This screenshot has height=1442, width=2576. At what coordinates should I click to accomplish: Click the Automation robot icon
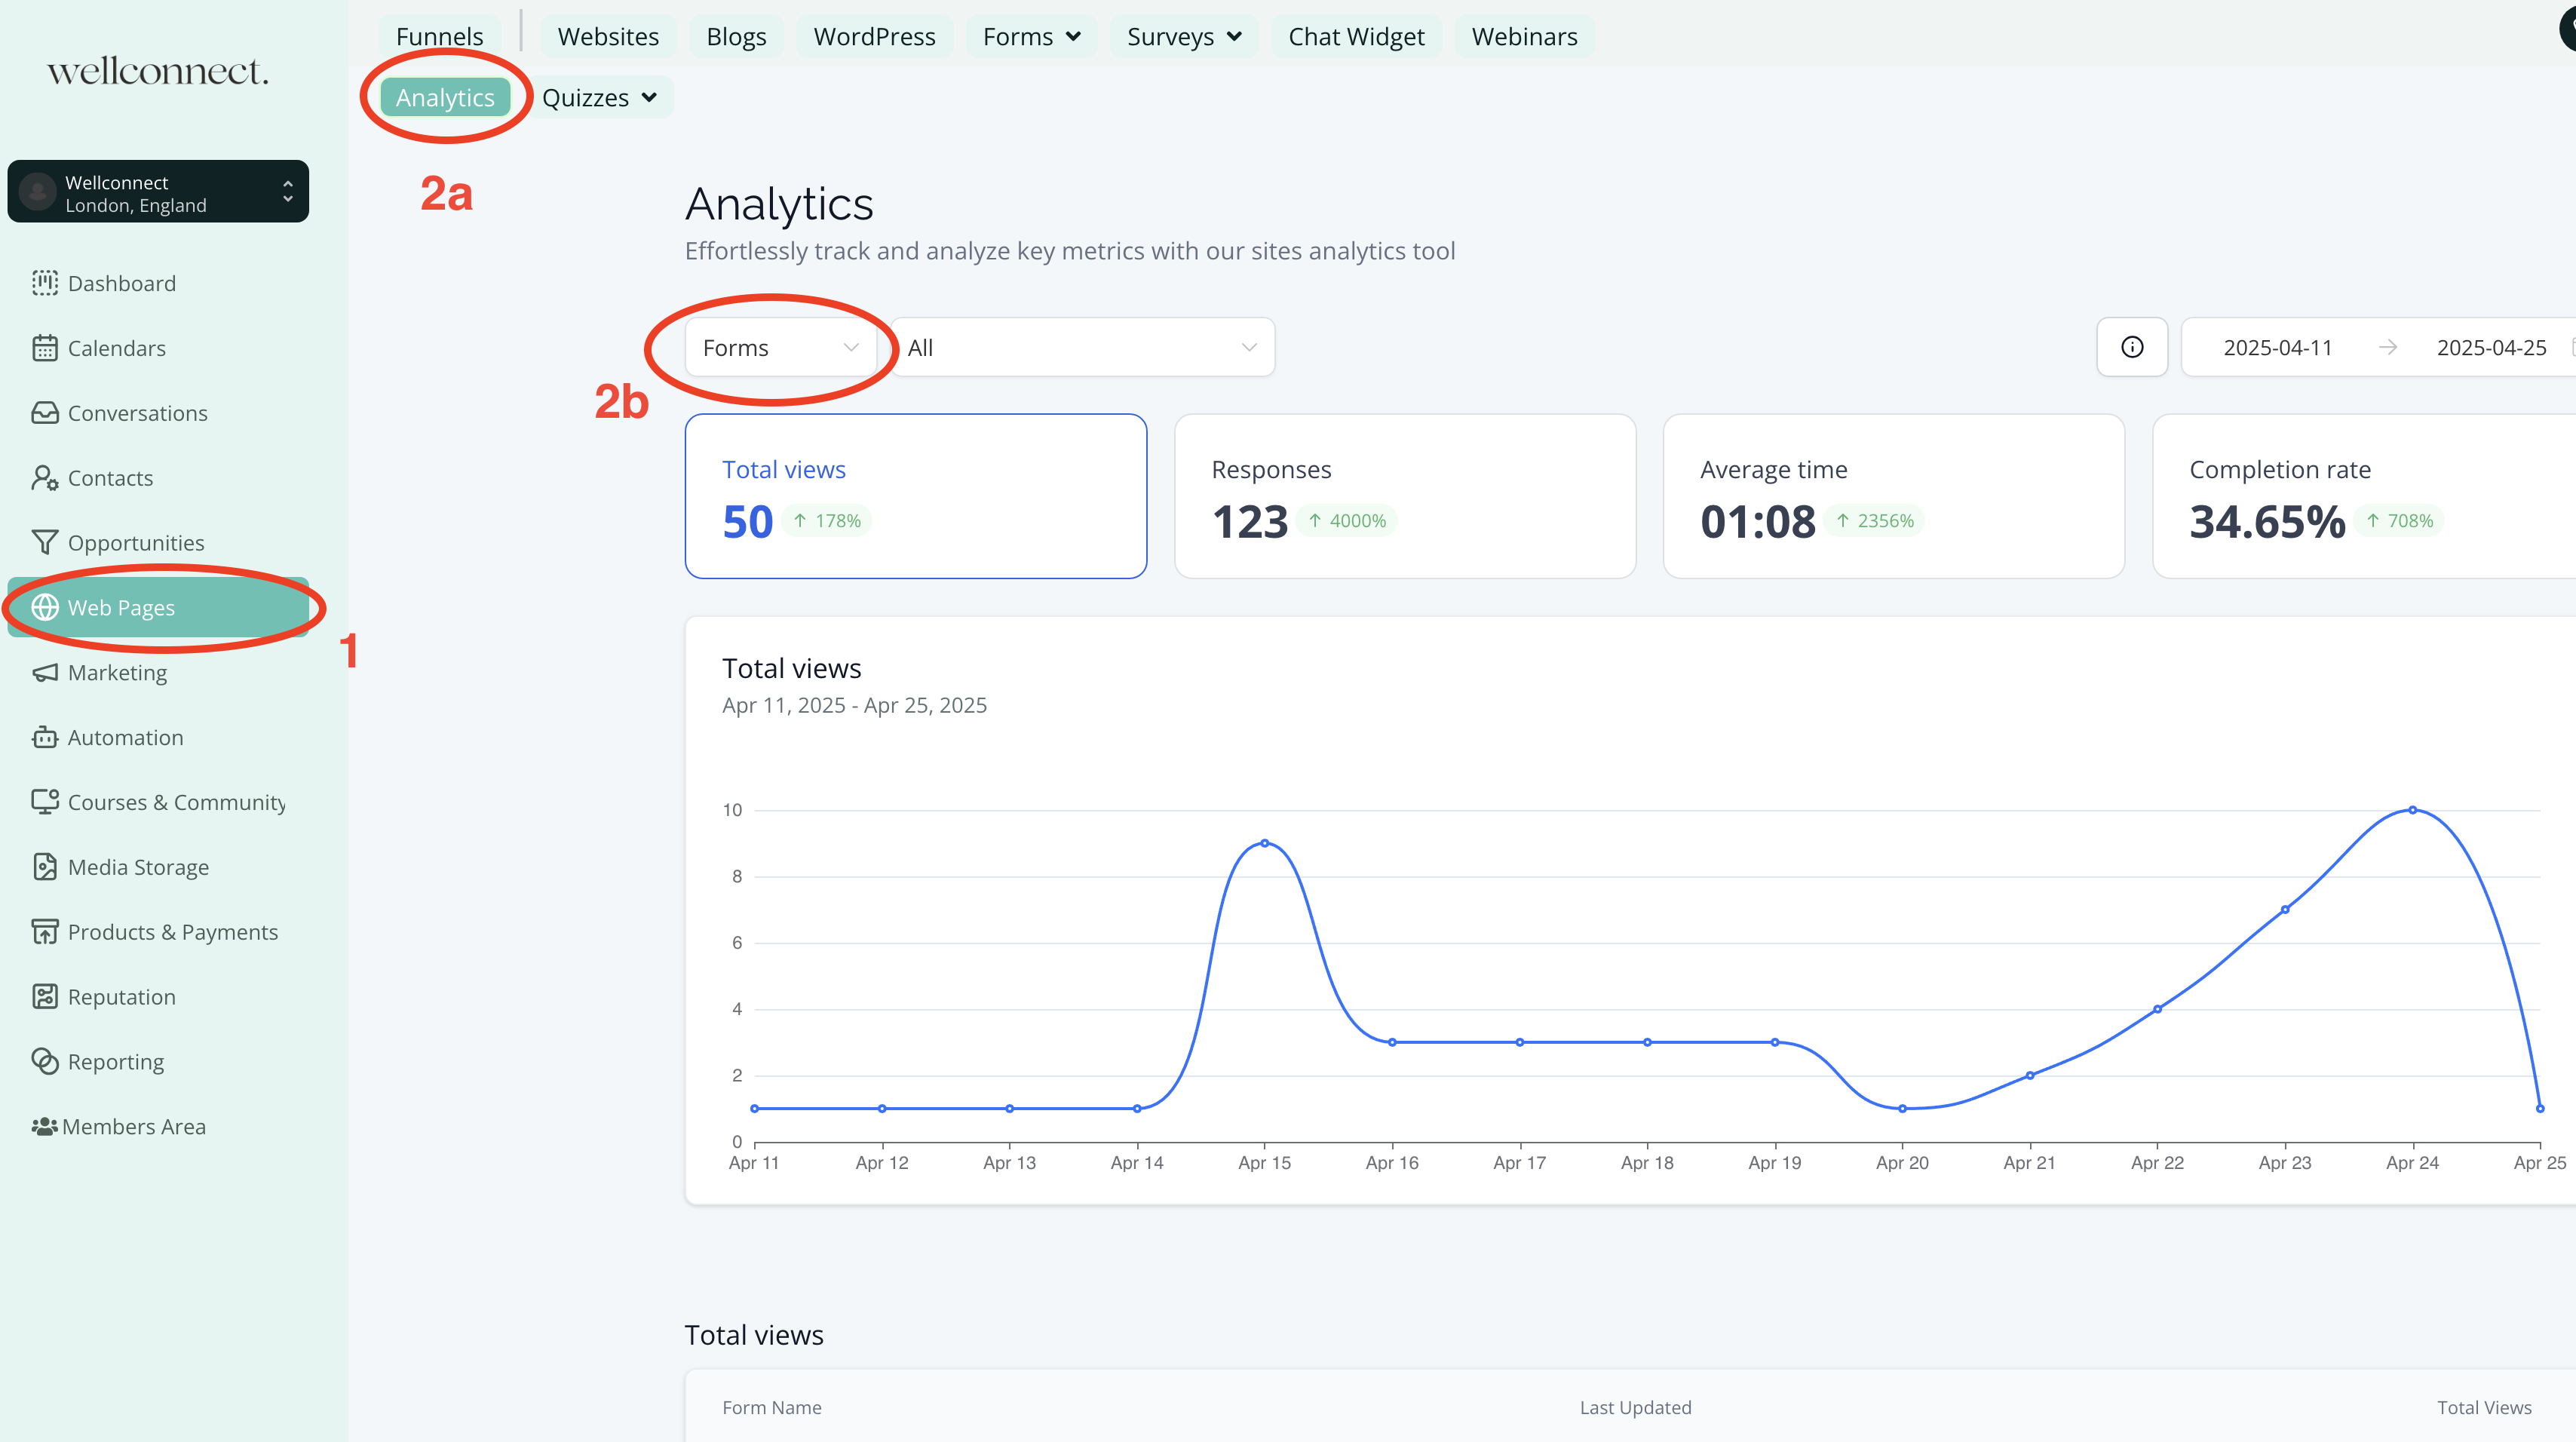[44, 737]
